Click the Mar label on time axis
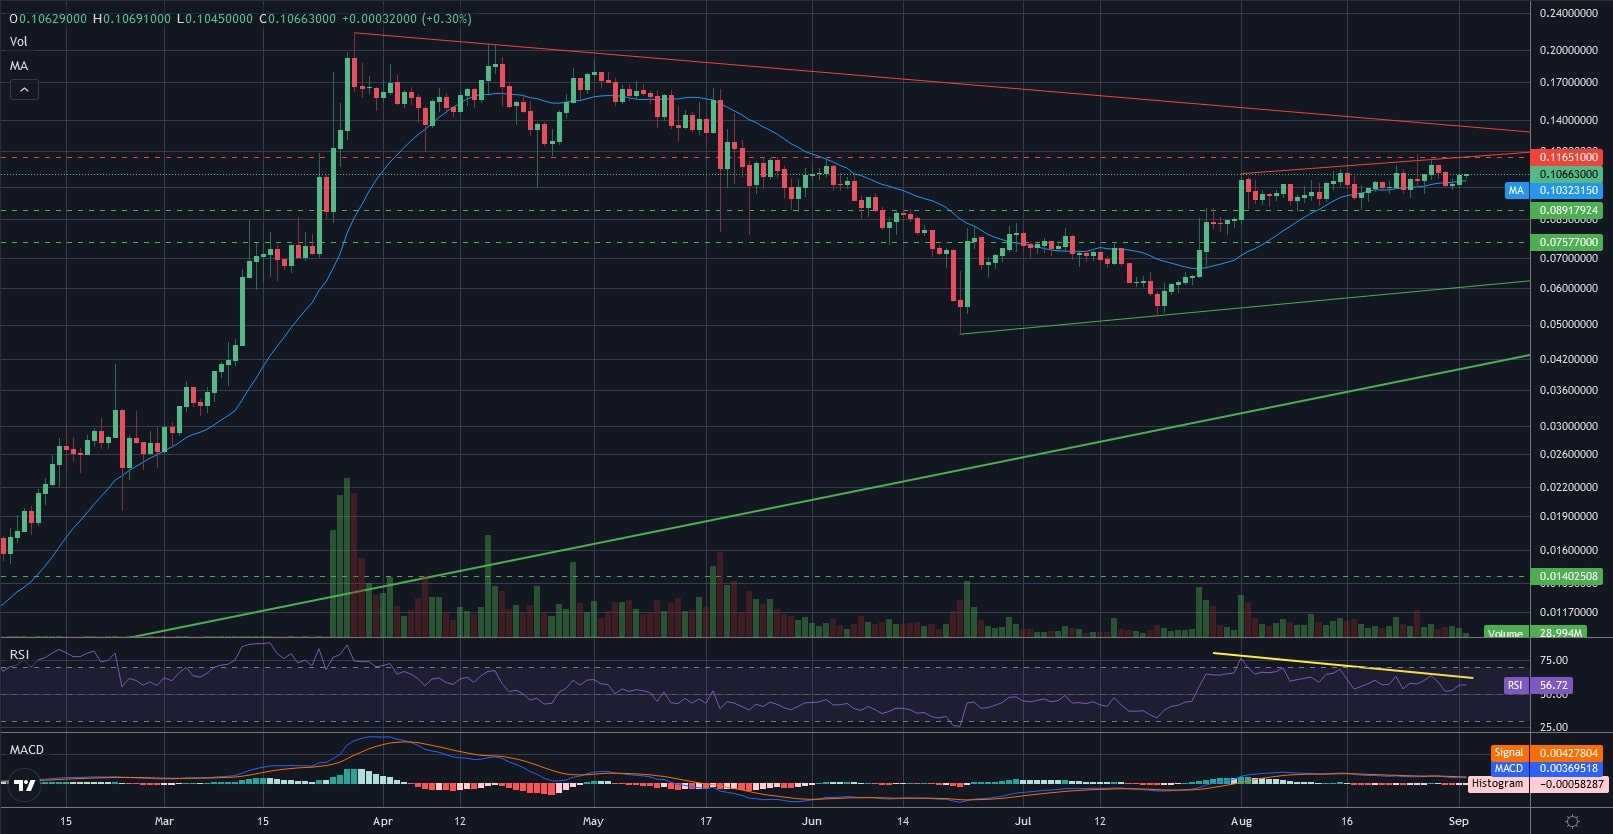Screen dimensions: 1613x834 pyautogui.click(x=164, y=821)
